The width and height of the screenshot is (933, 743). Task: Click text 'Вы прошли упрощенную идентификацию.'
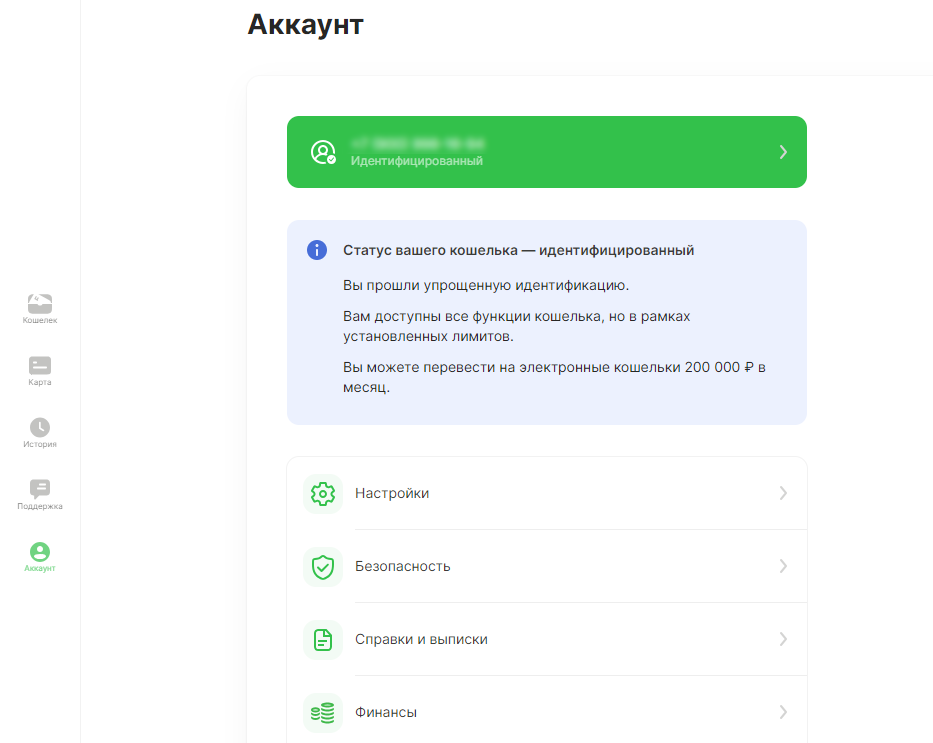(x=486, y=286)
